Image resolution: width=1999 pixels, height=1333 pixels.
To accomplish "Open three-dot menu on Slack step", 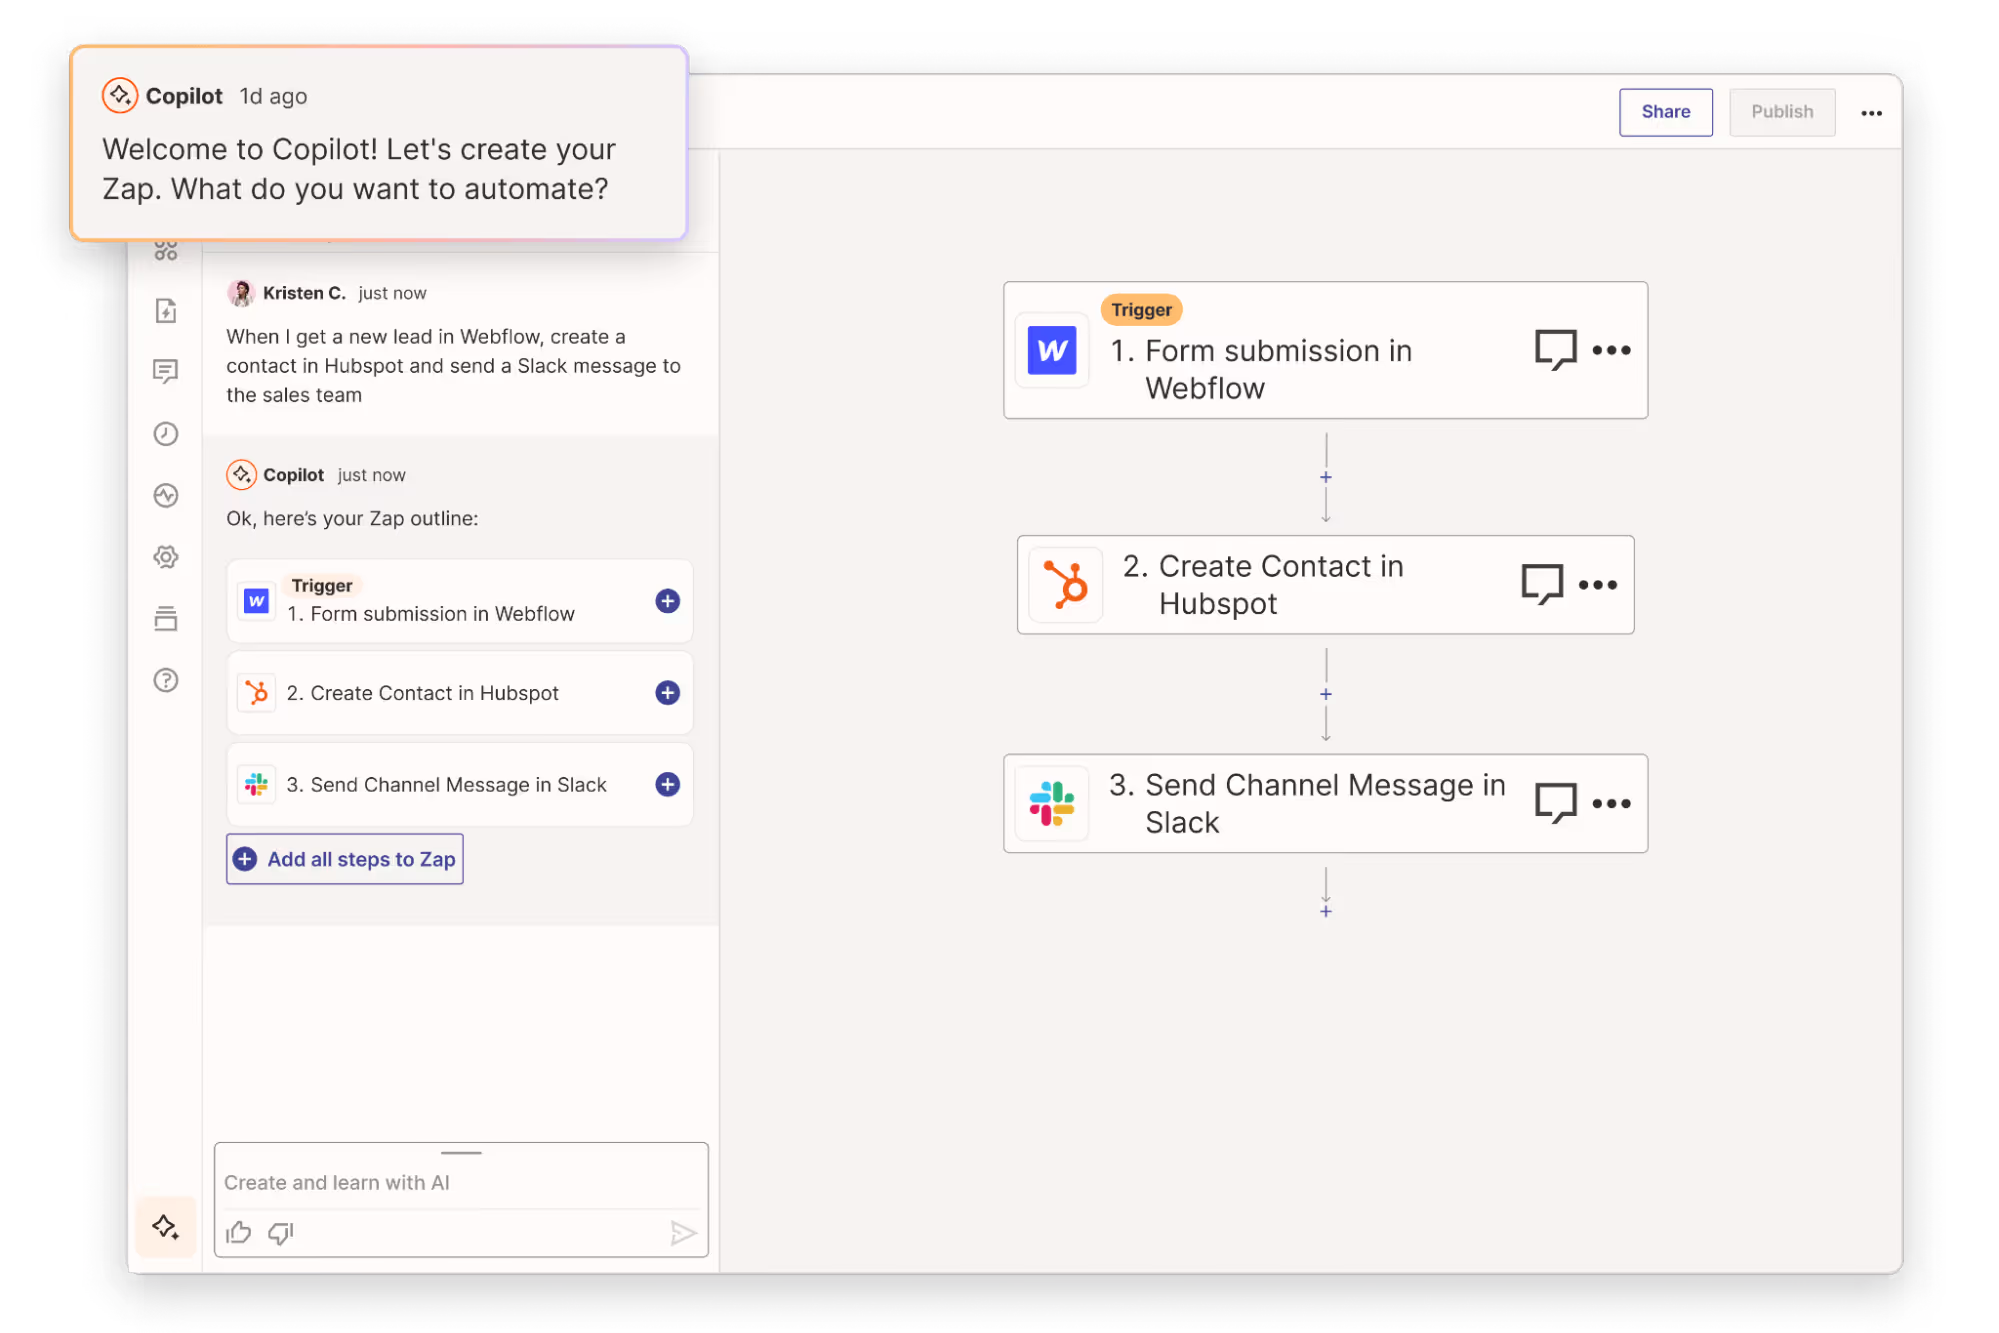I will [x=1612, y=803].
